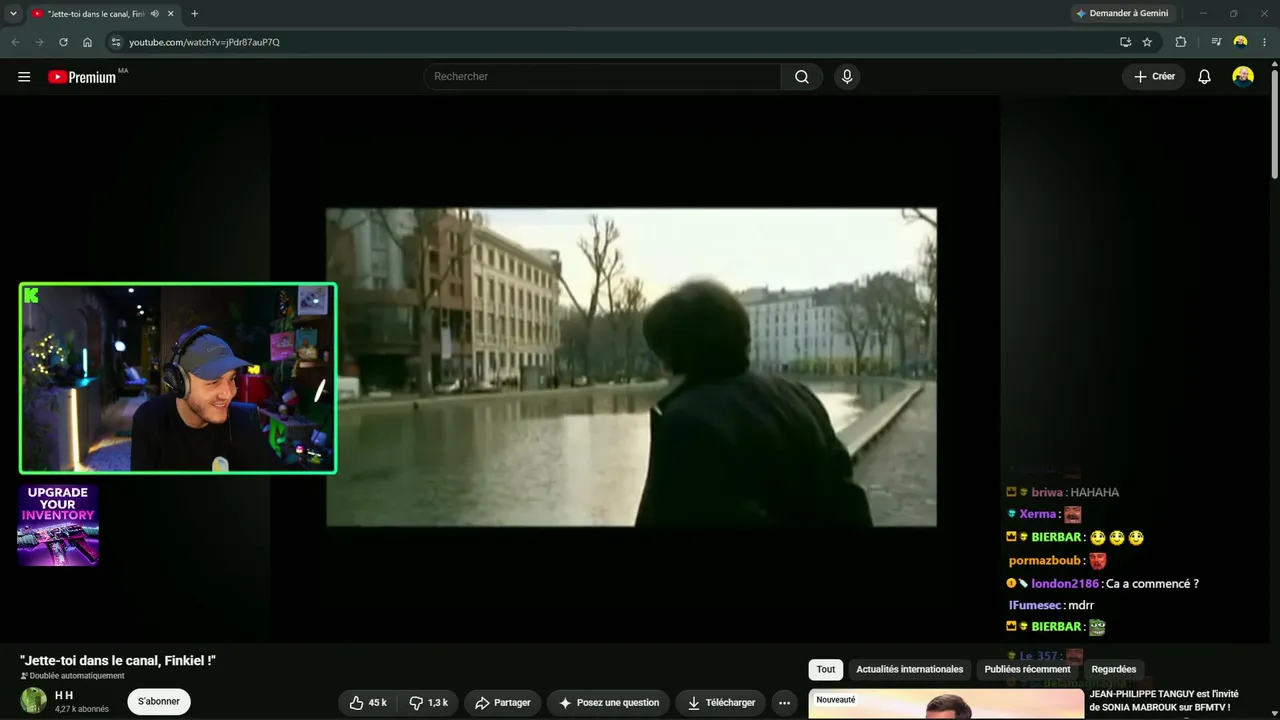Select the Actualités internationales chip
The image size is (1280, 720).
click(910, 669)
